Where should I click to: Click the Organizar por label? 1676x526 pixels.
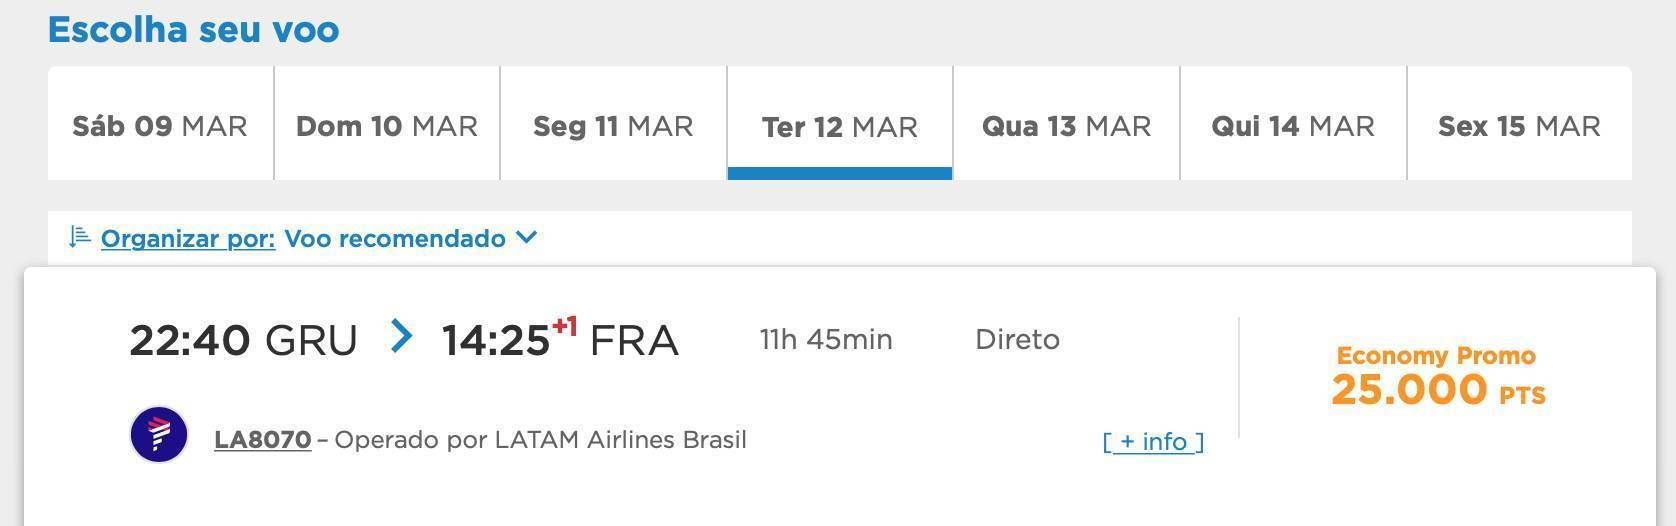tap(188, 239)
